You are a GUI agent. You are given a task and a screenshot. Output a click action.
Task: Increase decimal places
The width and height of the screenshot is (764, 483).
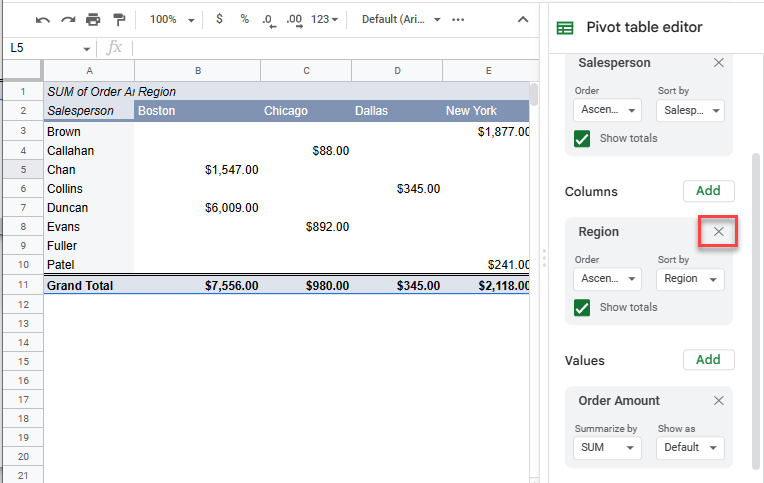point(294,19)
